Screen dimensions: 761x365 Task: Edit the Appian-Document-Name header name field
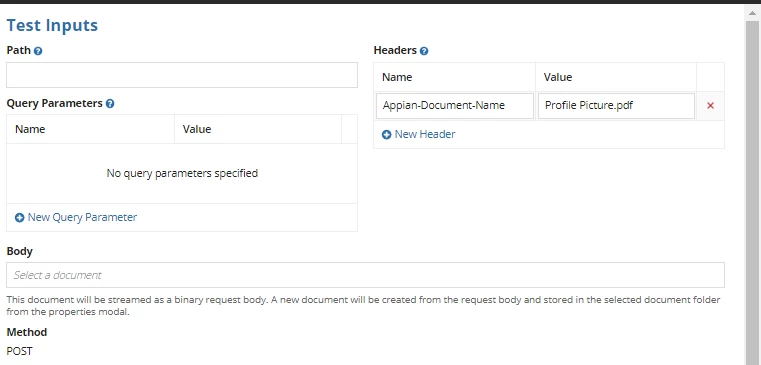point(455,106)
